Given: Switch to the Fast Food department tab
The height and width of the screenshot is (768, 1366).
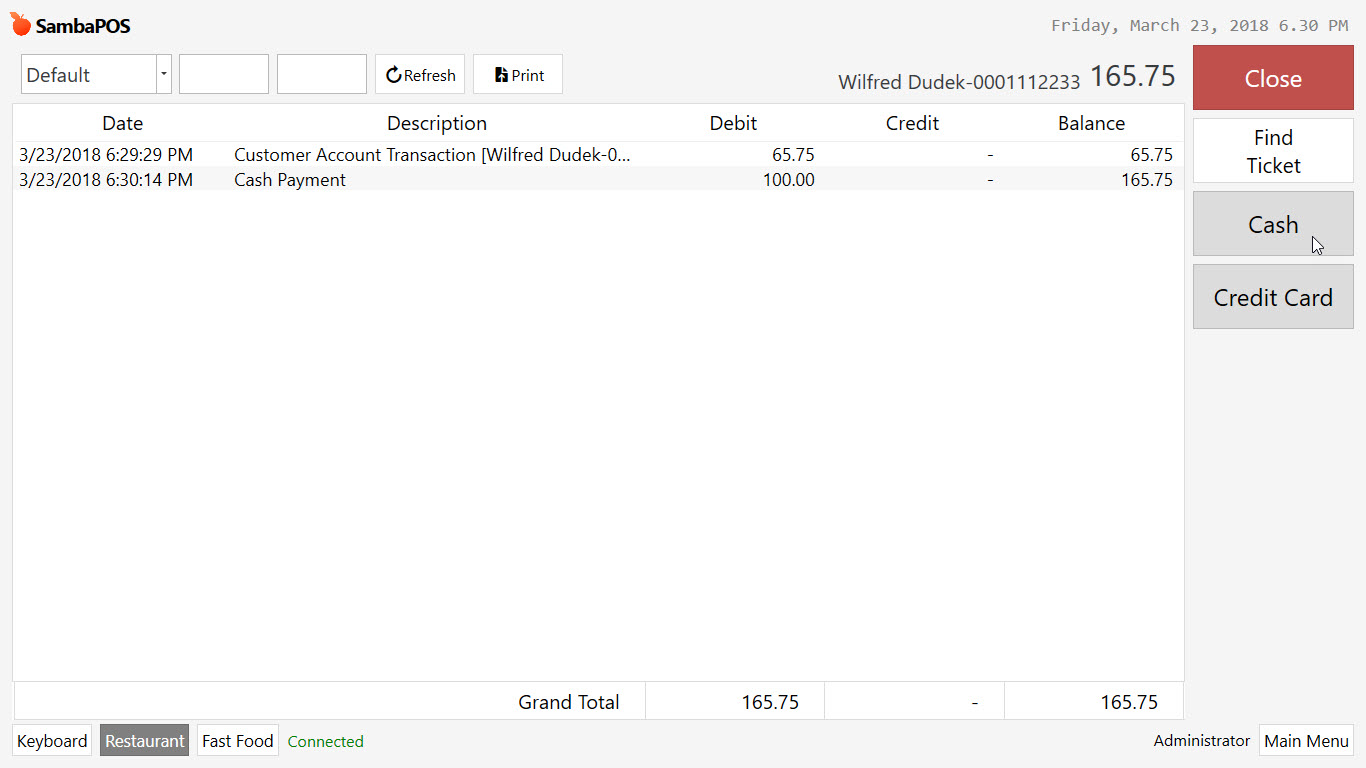Looking at the screenshot, I should click(x=237, y=741).
